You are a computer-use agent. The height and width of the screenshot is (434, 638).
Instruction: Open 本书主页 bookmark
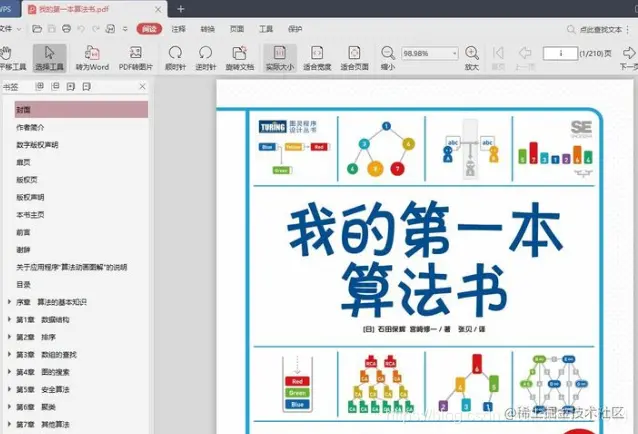point(30,215)
